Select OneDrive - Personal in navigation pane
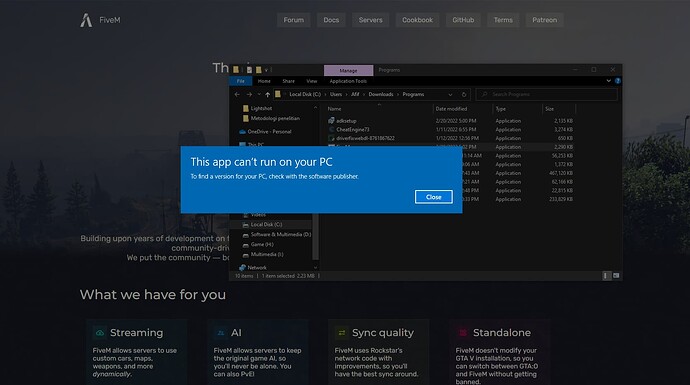 coord(269,132)
